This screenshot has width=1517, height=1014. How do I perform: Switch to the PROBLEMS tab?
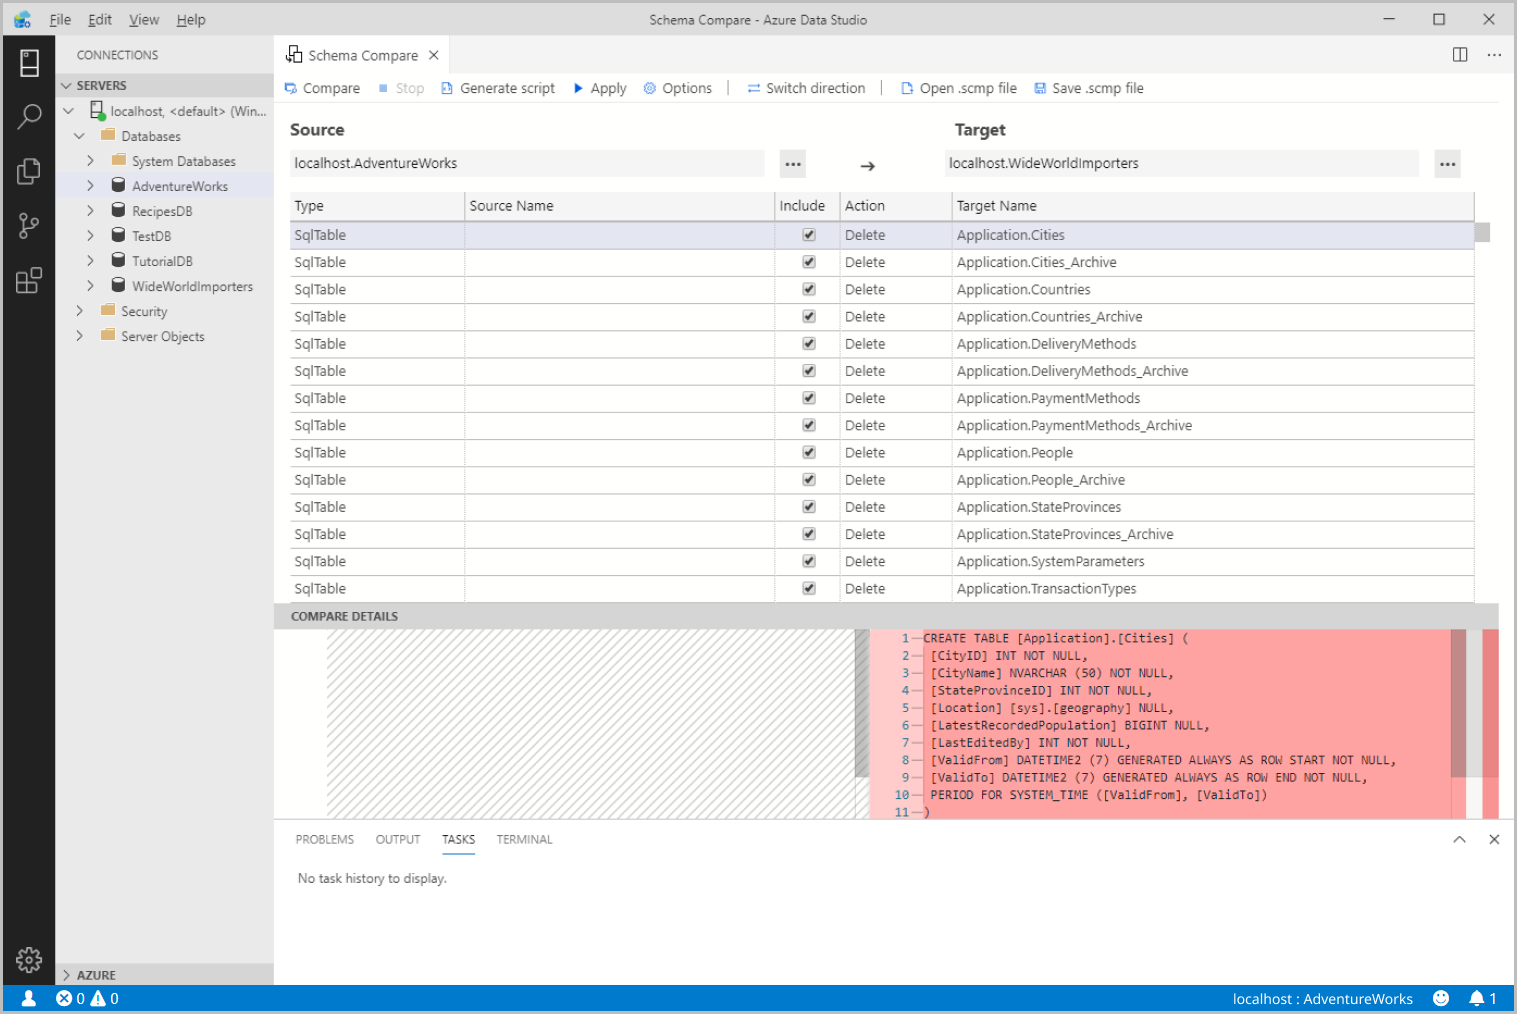click(x=325, y=840)
